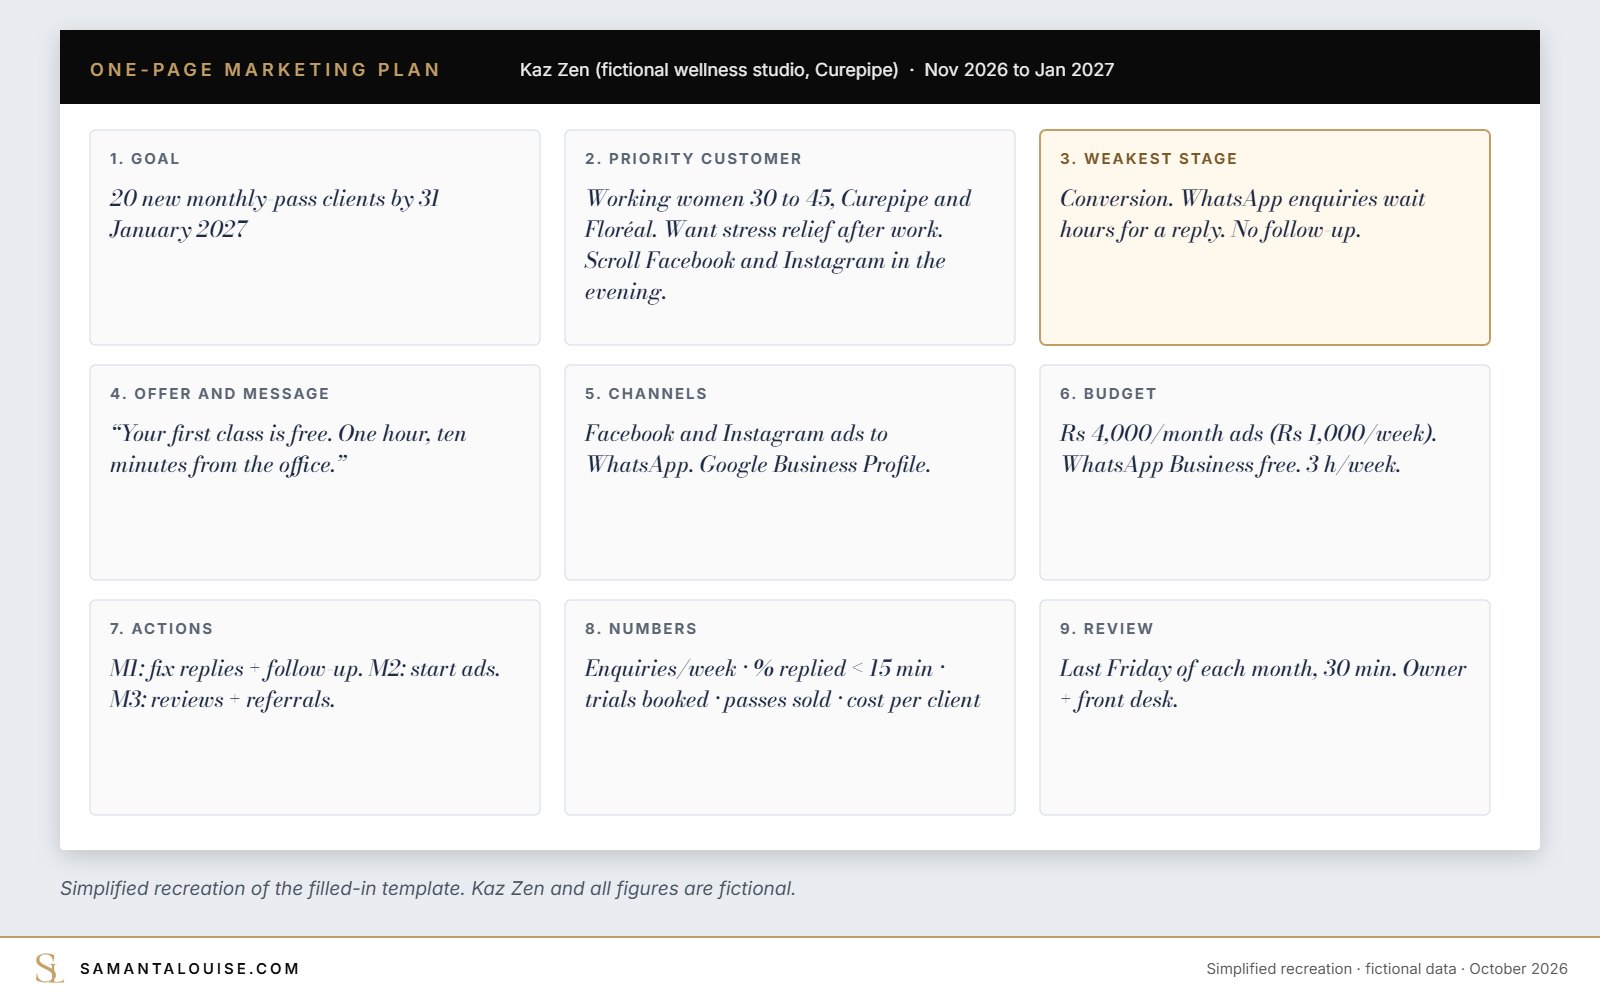Screen dimensions: 1600x1000
Task: Click the SL monogram logo
Action: (x=49, y=968)
